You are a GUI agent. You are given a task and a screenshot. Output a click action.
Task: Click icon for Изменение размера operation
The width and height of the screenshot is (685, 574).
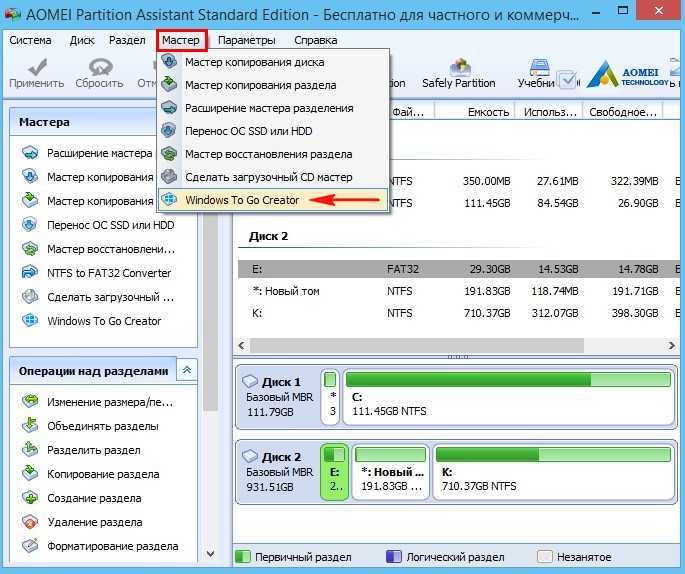click(x=30, y=401)
